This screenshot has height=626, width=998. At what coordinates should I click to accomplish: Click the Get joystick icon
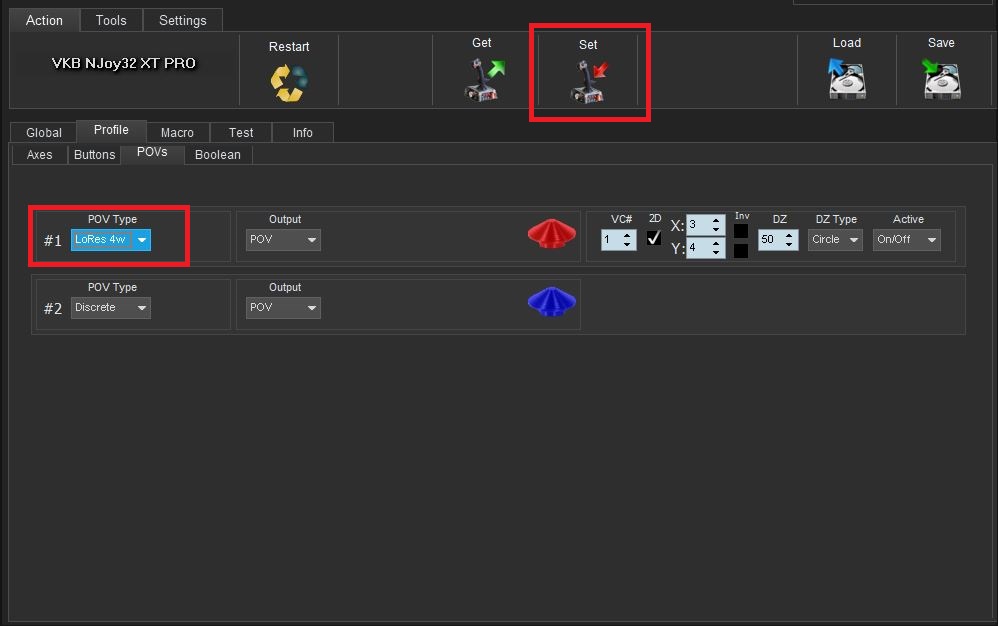[484, 79]
